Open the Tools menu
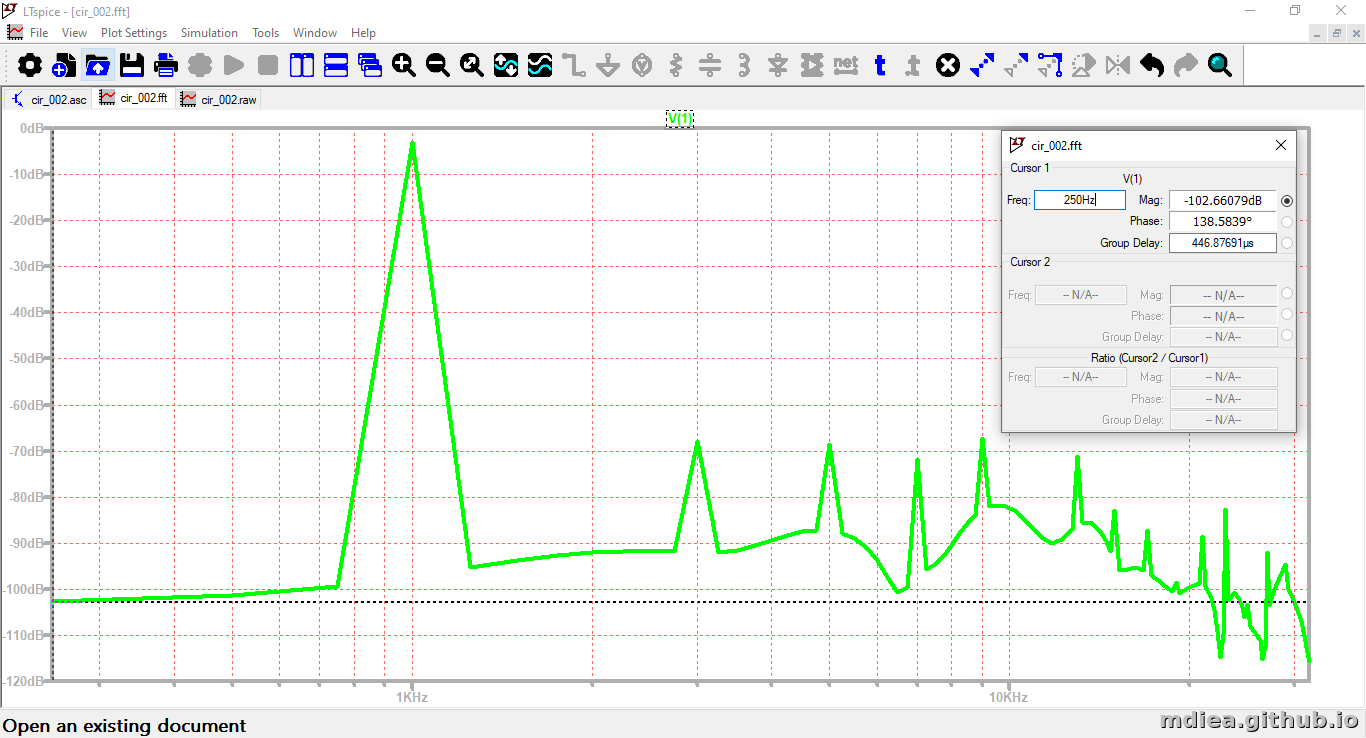The width and height of the screenshot is (1366, 738). tap(265, 33)
